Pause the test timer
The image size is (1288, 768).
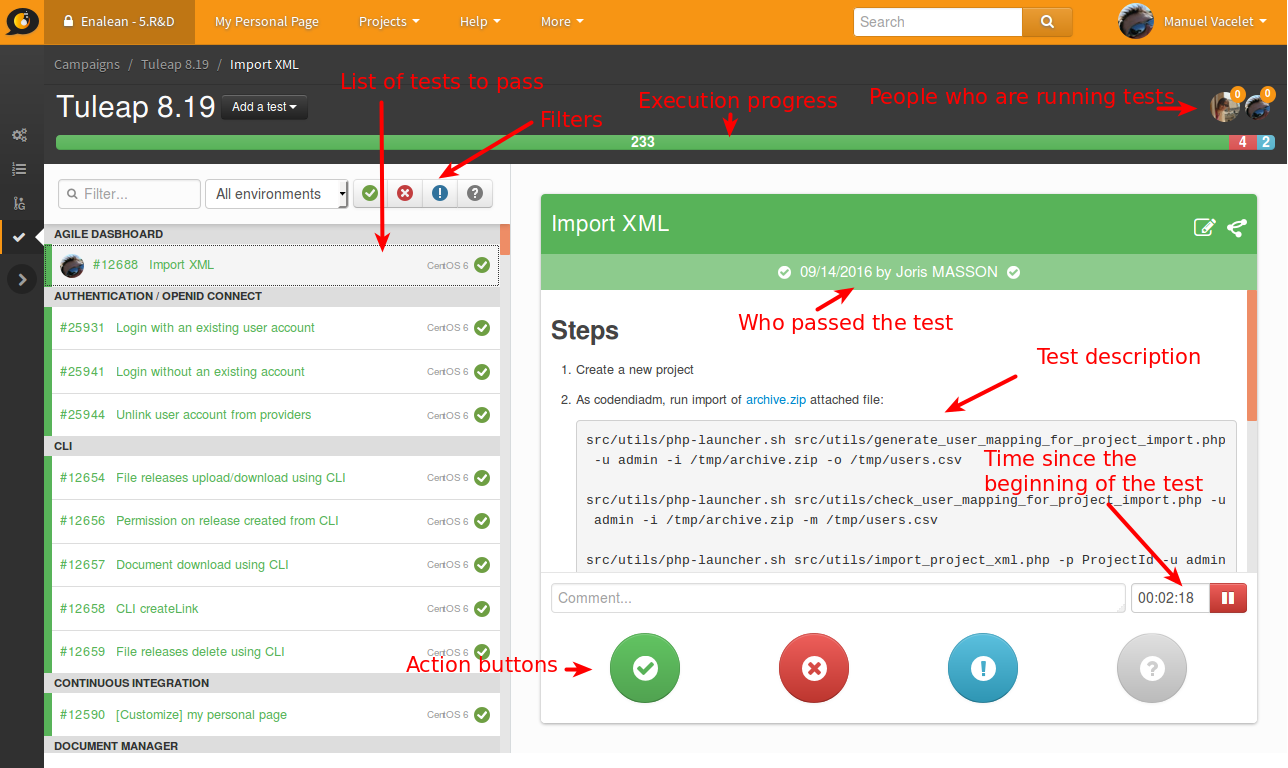[1228, 598]
